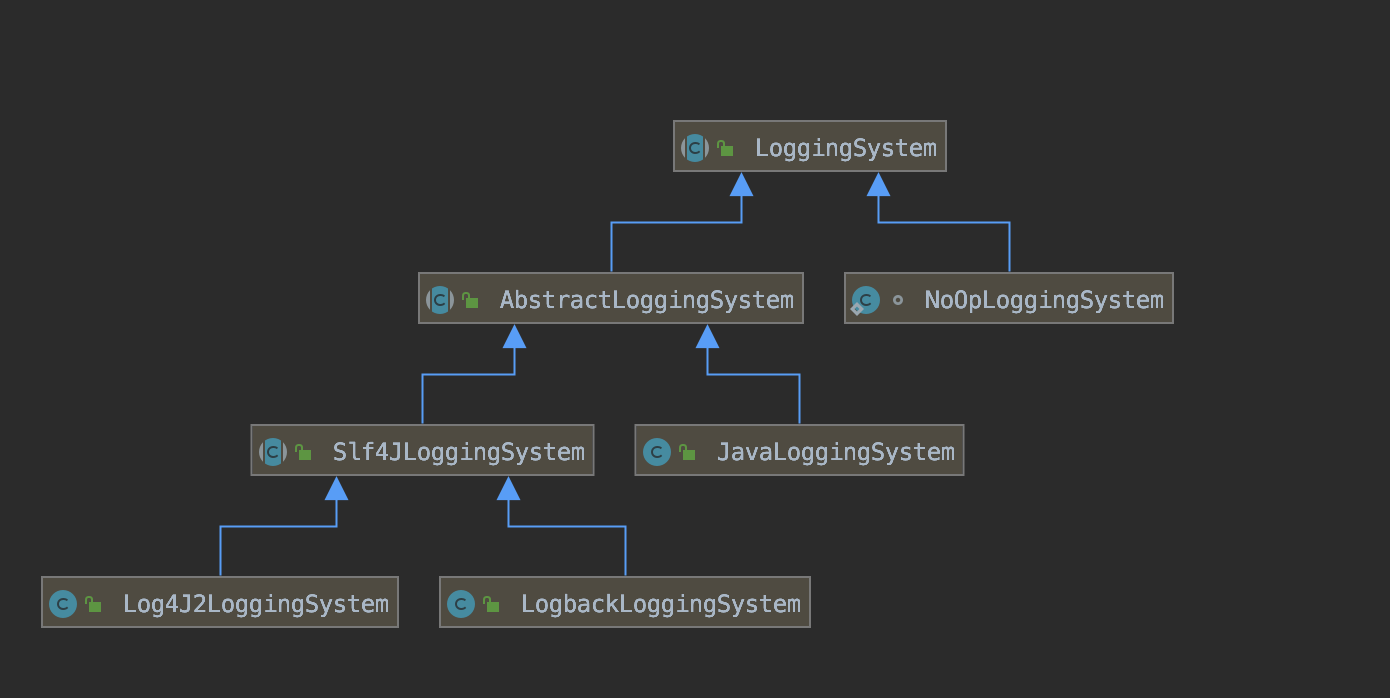Click the green lock icon beside JavaLoggingSystem
1390x698 pixels.
click(687, 452)
